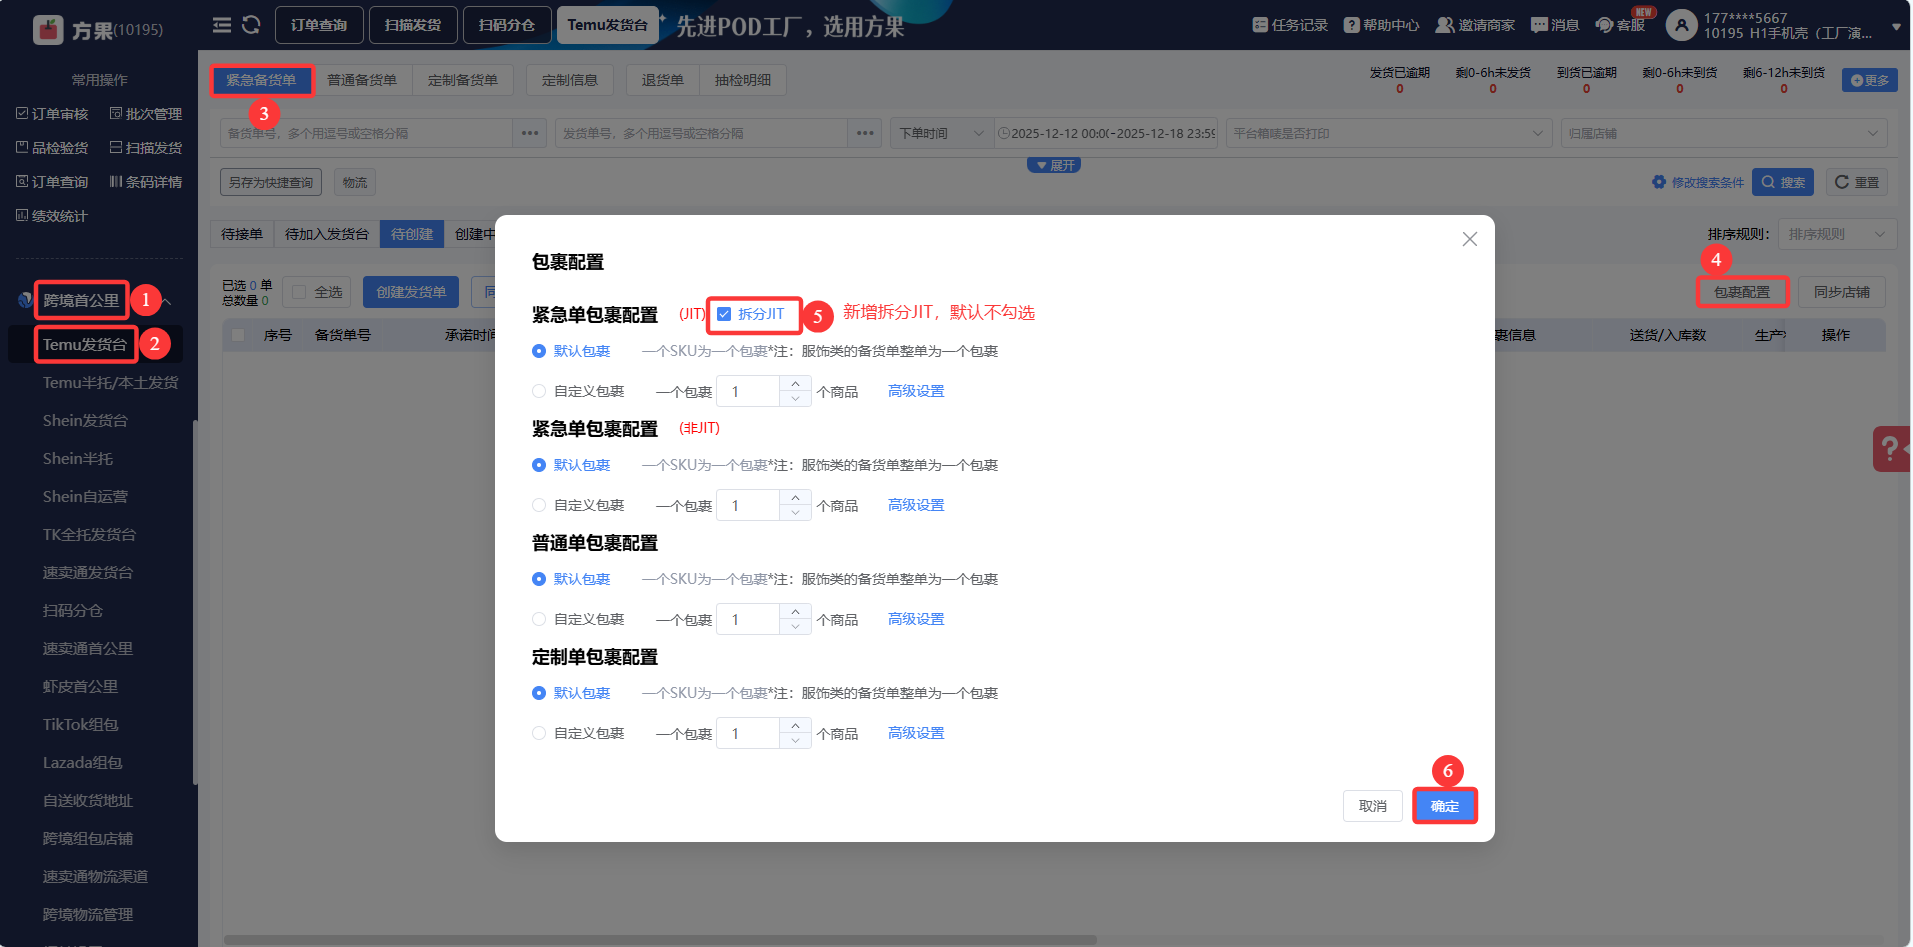Open 订单审核 in the sidebar shortcuts
The image size is (1913, 947).
53,114
